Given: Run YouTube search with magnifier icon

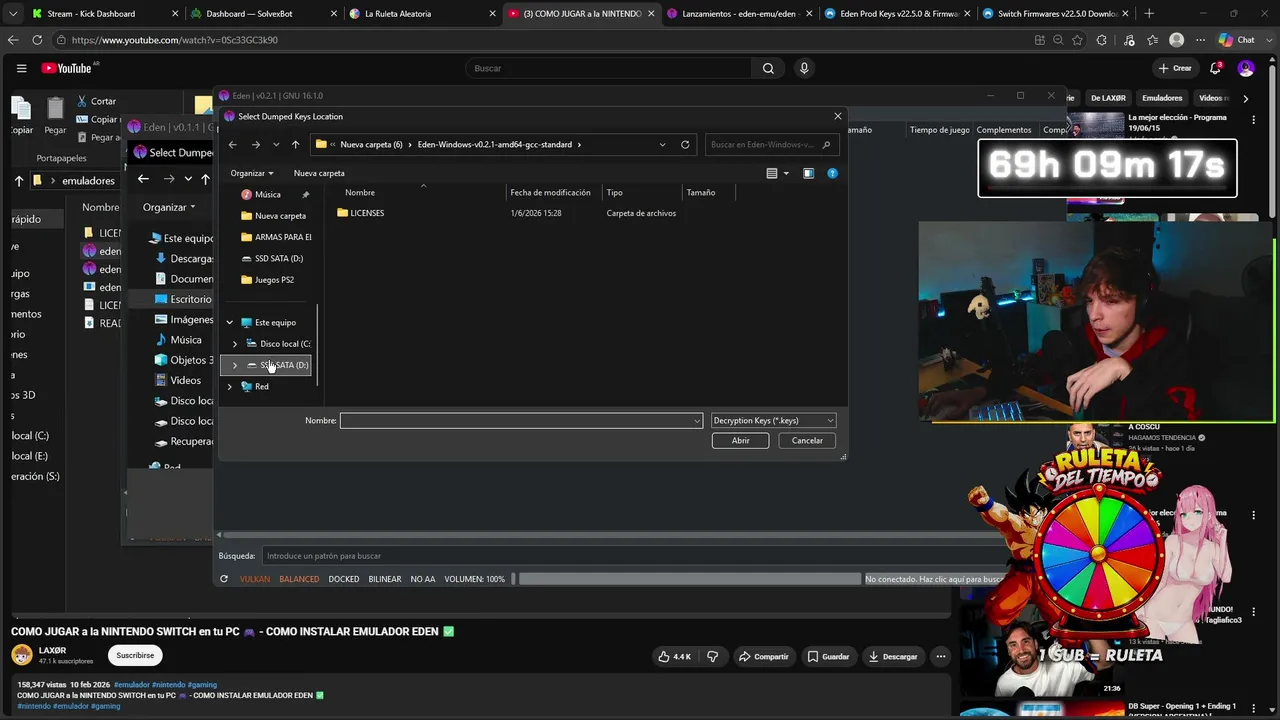Looking at the screenshot, I should [x=768, y=68].
